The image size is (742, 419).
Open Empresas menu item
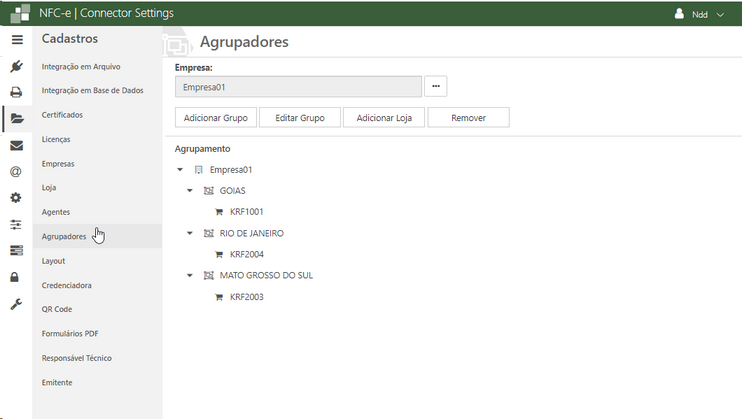click(x=58, y=164)
